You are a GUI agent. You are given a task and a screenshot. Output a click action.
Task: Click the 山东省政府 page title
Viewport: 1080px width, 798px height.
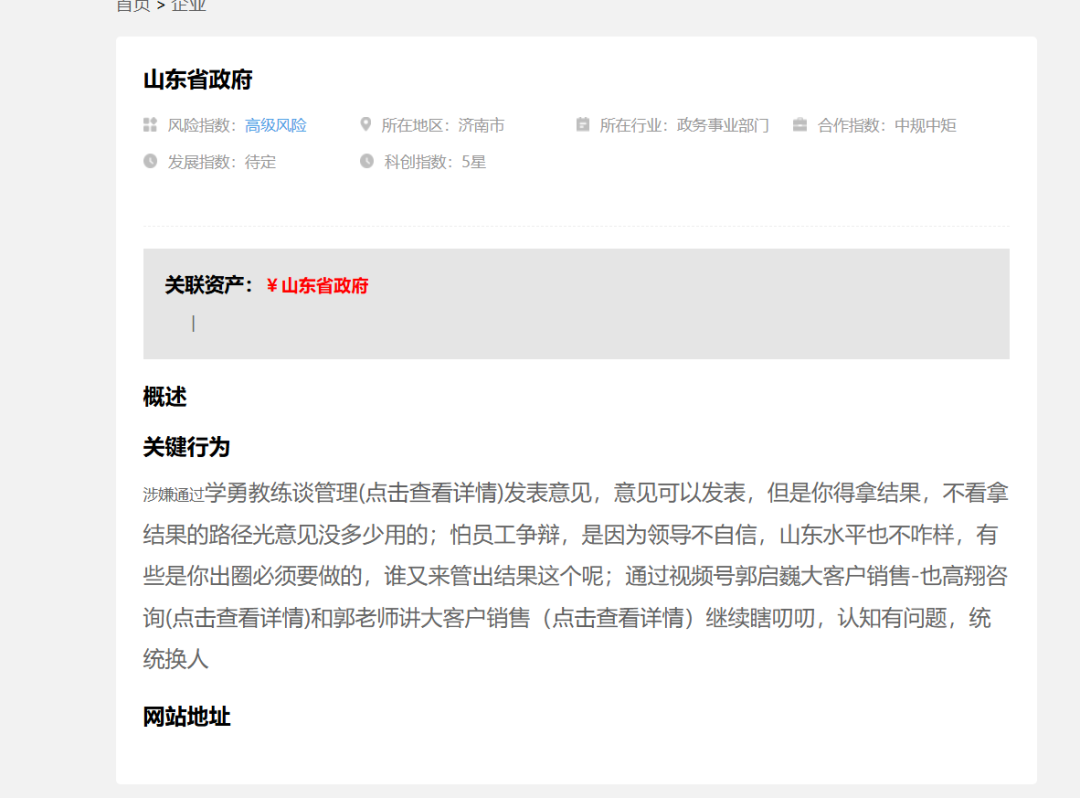coord(198,80)
